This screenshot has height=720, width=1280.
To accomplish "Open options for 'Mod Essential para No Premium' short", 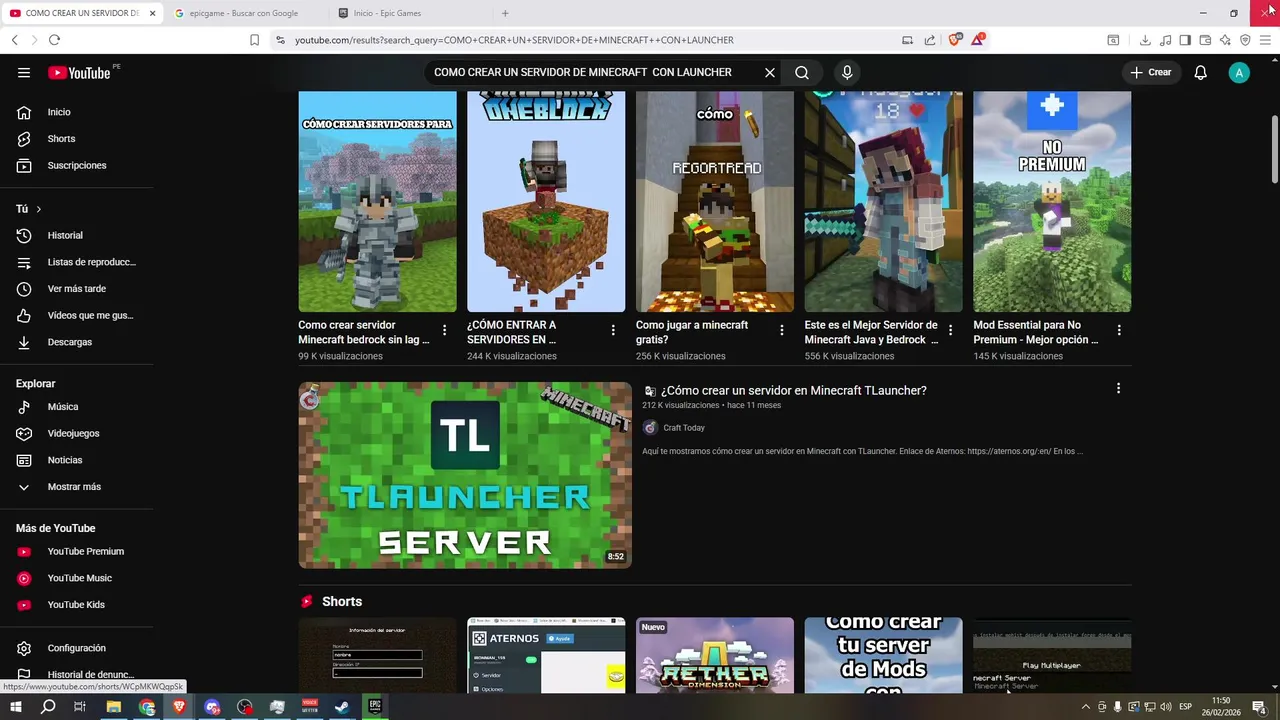I will pos(1119,330).
